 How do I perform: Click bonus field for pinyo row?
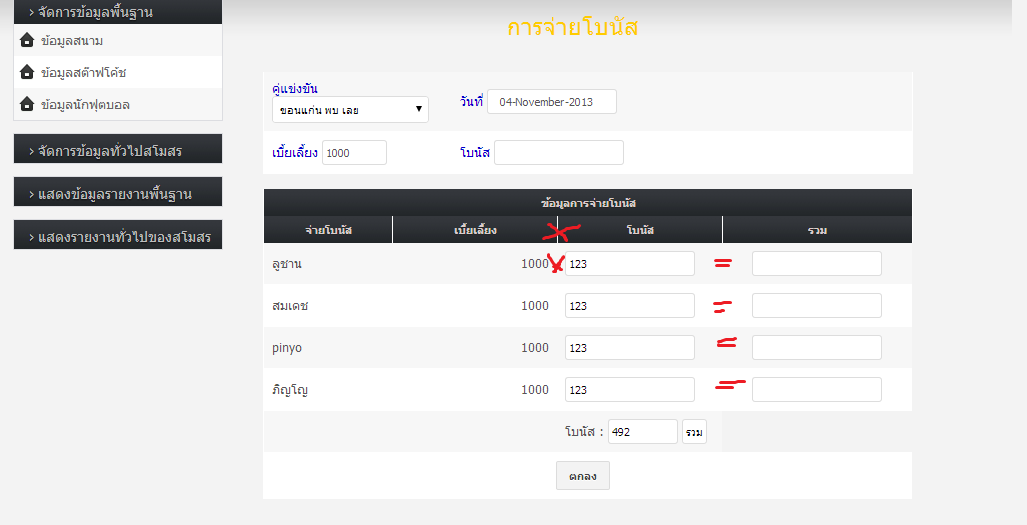[629, 348]
